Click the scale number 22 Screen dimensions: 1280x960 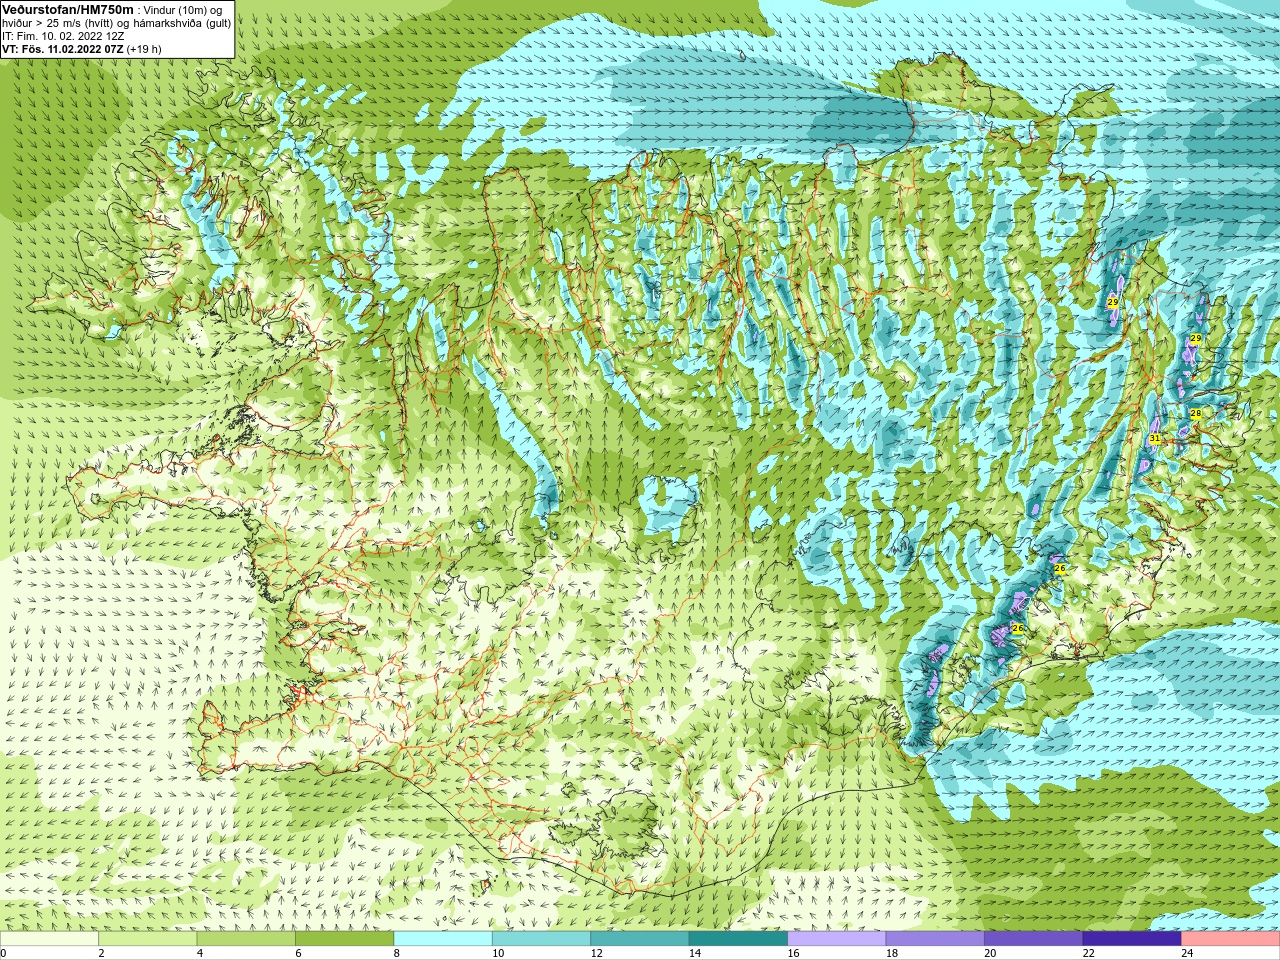[1089, 953]
